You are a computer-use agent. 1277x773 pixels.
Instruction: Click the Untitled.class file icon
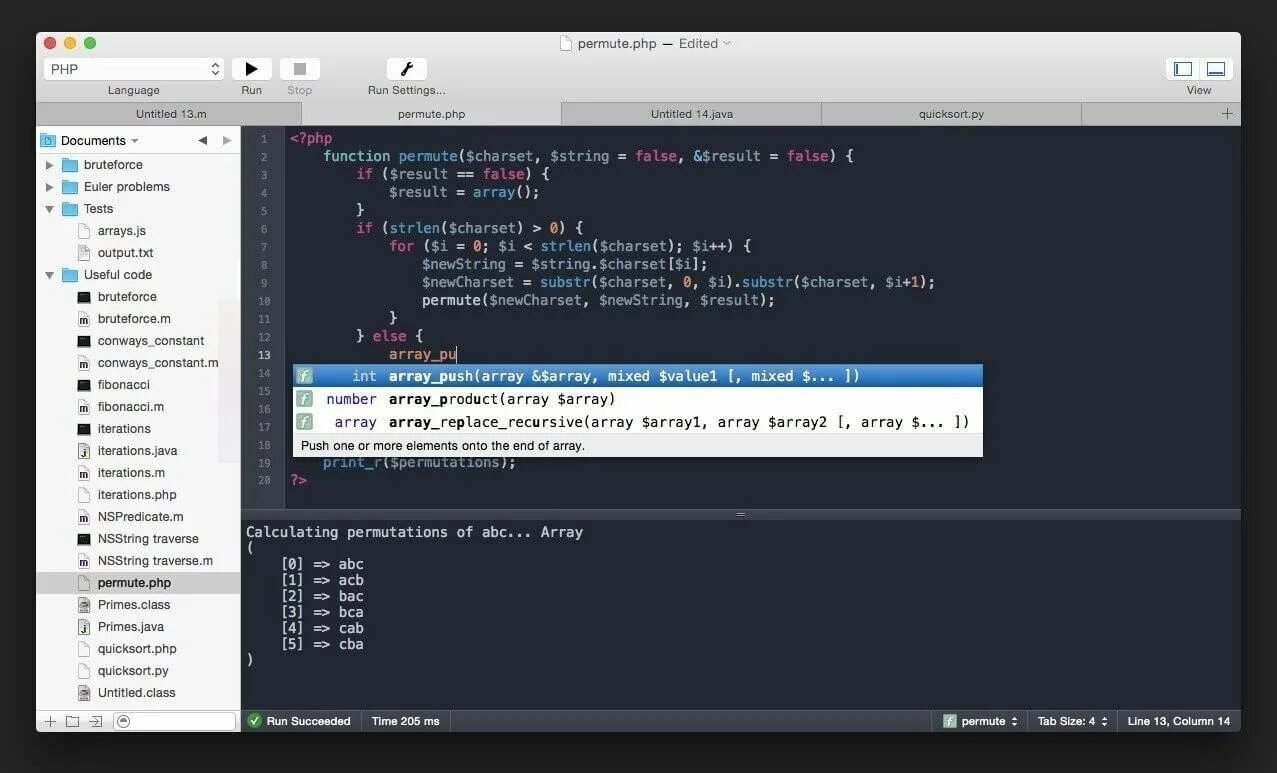[x=84, y=693]
